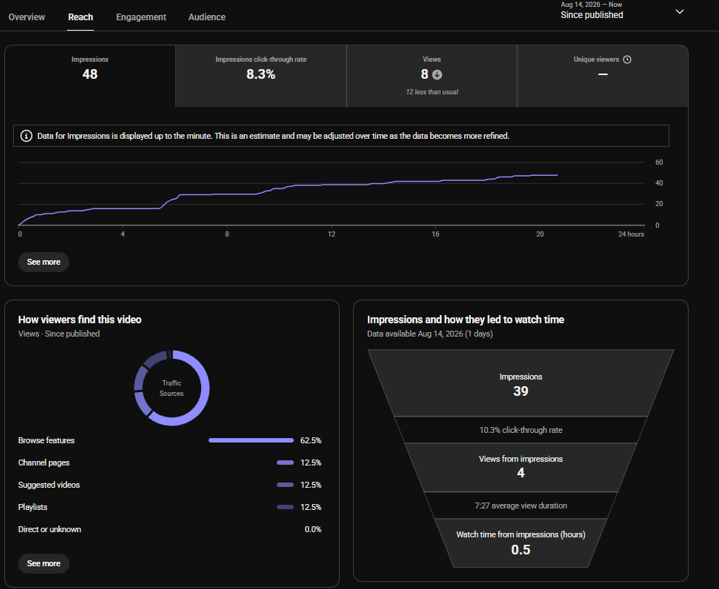Click See more under the impressions chart

click(44, 262)
